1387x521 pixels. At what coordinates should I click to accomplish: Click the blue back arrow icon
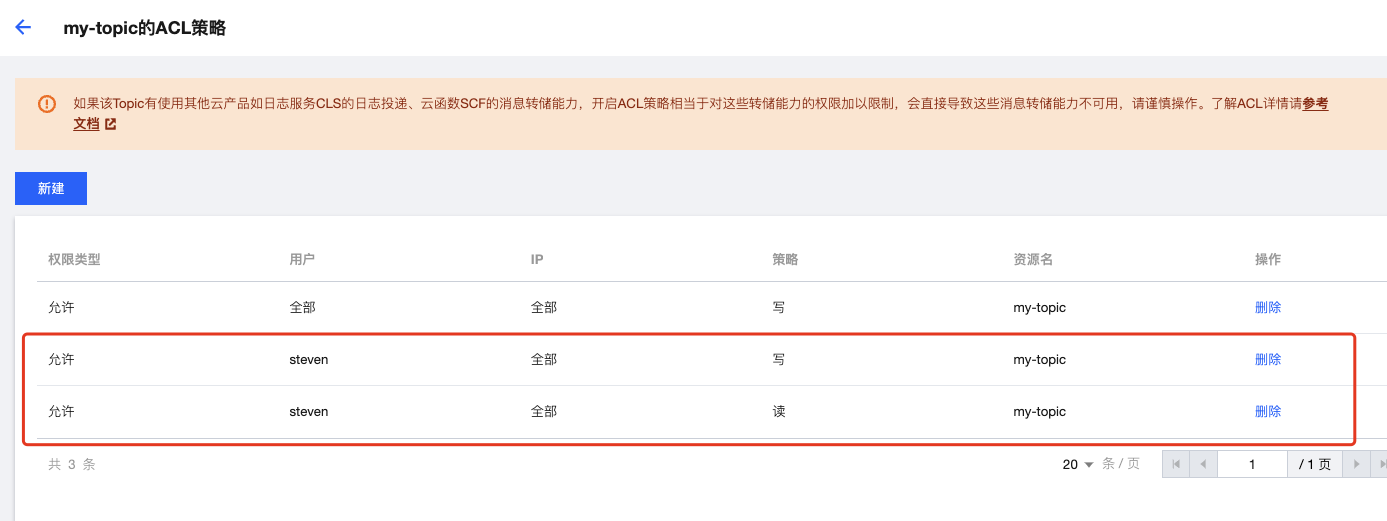click(x=23, y=28)
